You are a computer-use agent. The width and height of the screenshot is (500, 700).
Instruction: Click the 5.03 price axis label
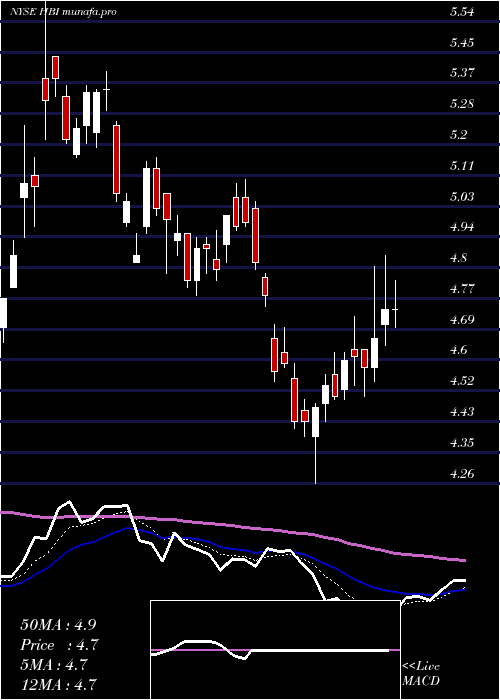[462, 197]
